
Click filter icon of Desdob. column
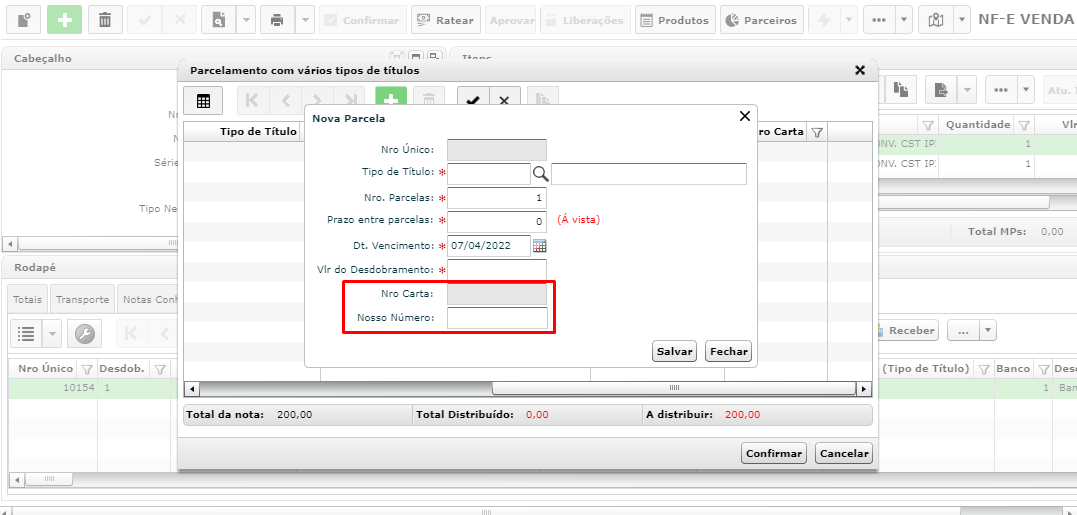(160, 369)
